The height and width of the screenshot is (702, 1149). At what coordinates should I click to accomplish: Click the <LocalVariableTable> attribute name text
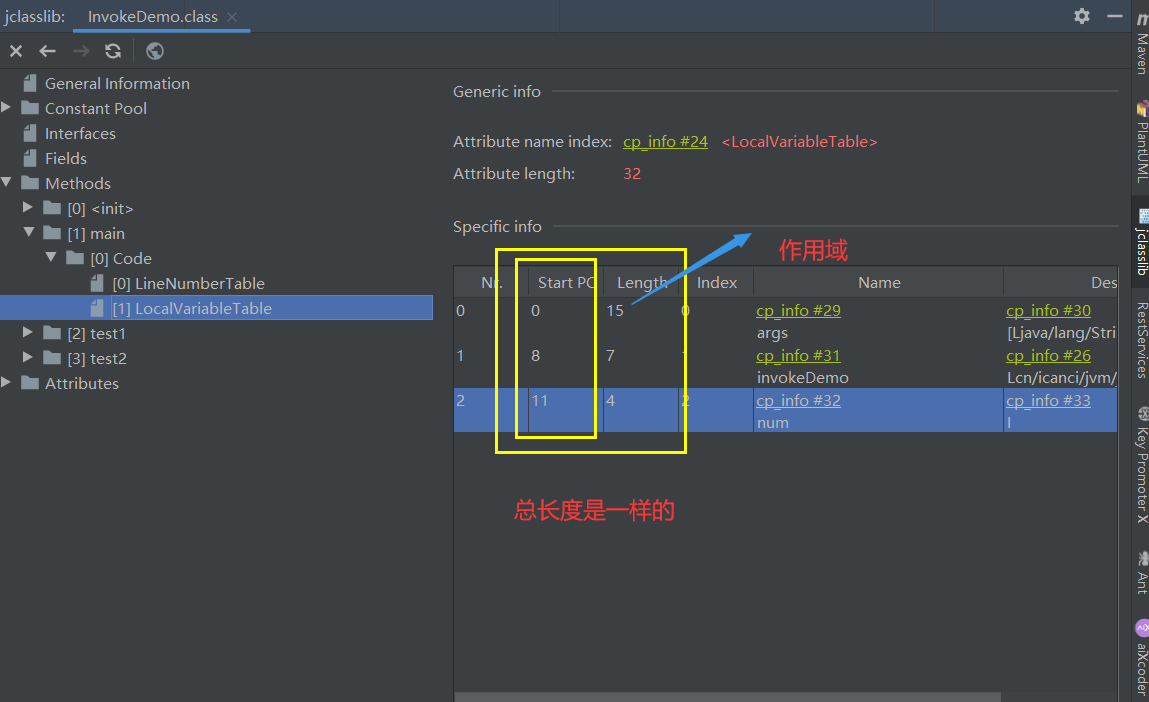(x=799, y=141)
